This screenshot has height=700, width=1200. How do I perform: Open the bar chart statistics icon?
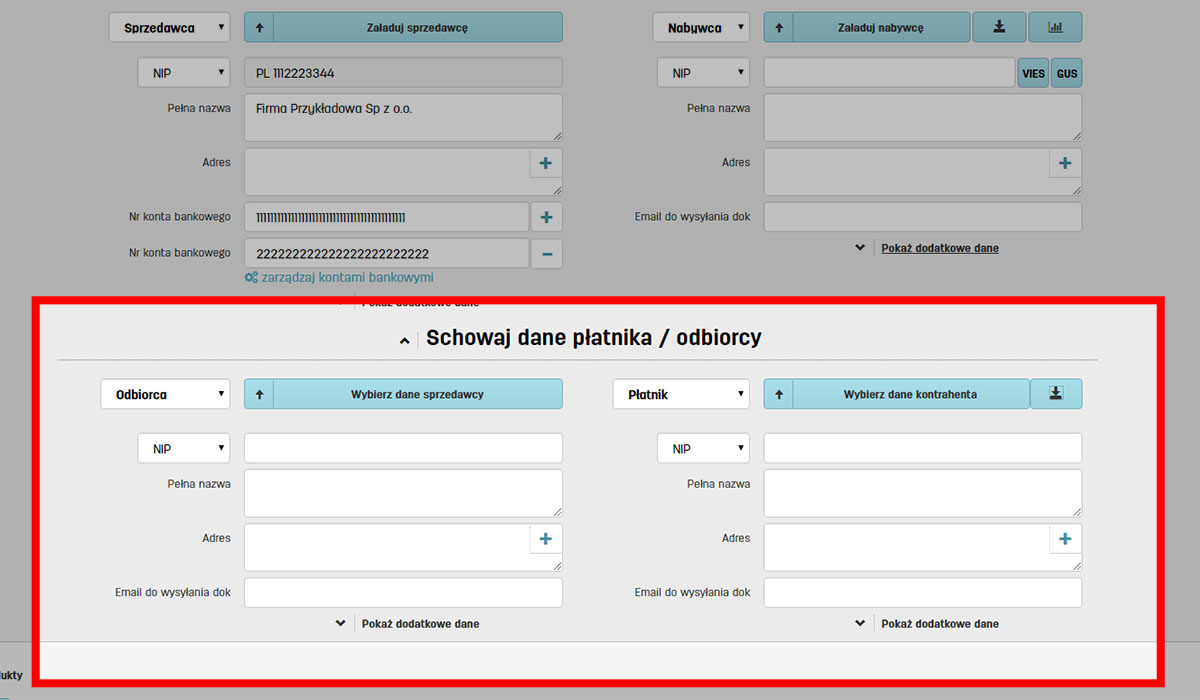(1055, 27)
